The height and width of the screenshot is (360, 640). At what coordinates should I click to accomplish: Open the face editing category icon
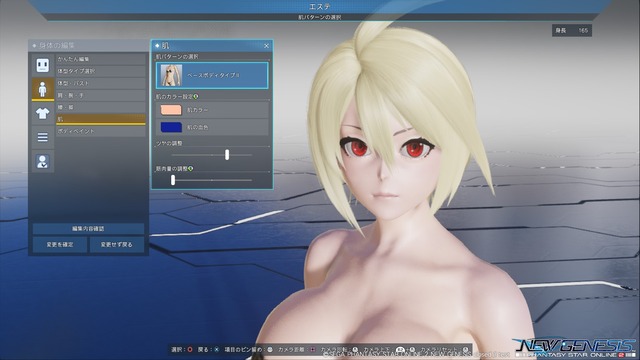click(42, 65)
